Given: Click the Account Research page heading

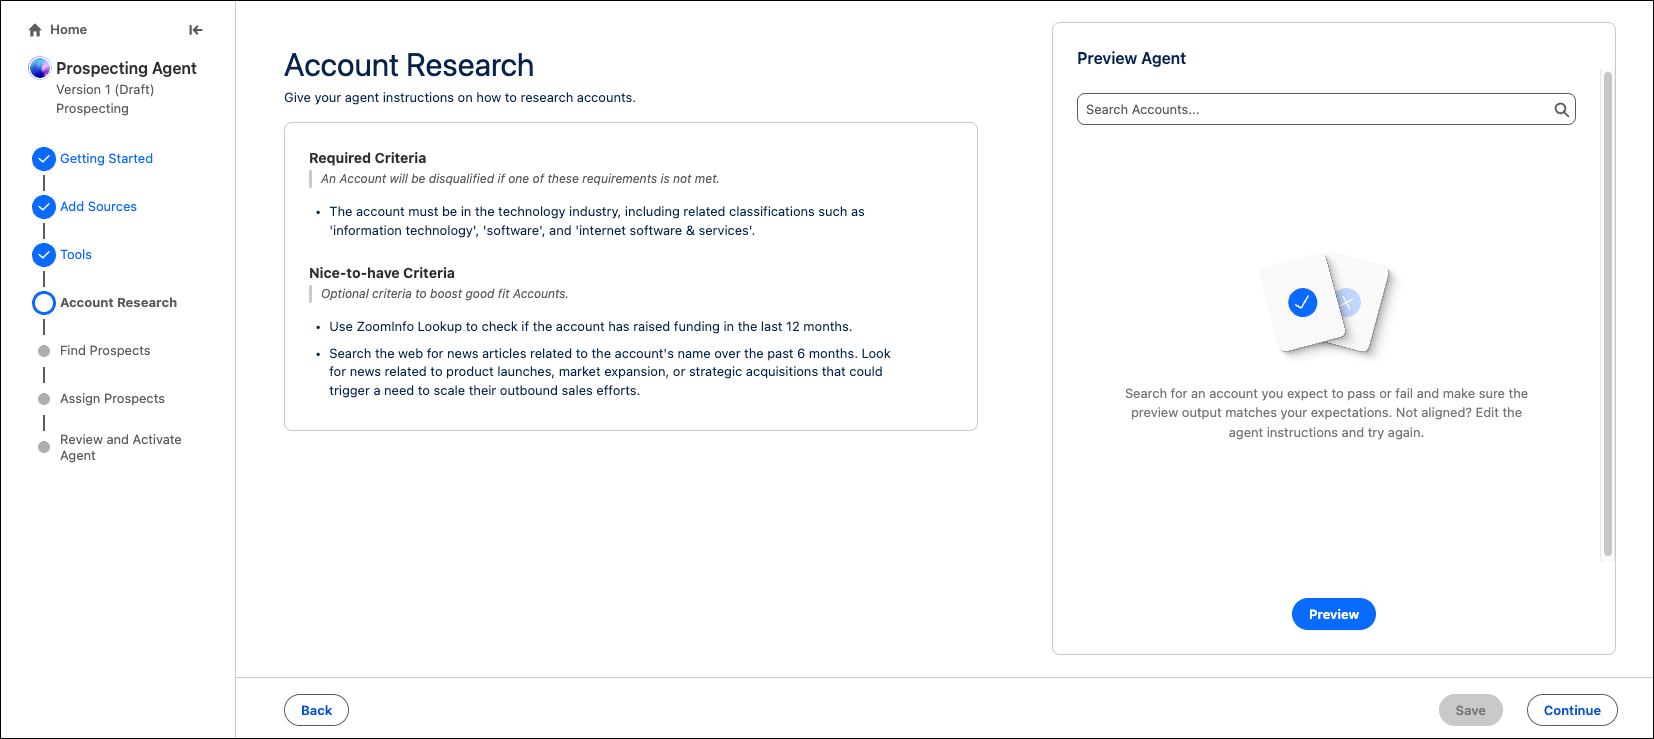Looking at the screenshot, I should pyautogui.click(x=409, y=65).
